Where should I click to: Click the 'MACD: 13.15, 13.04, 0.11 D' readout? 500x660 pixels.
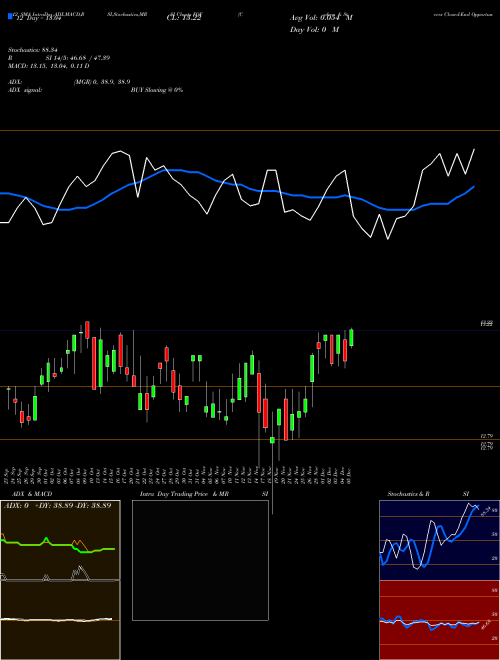tap(48, 66)
